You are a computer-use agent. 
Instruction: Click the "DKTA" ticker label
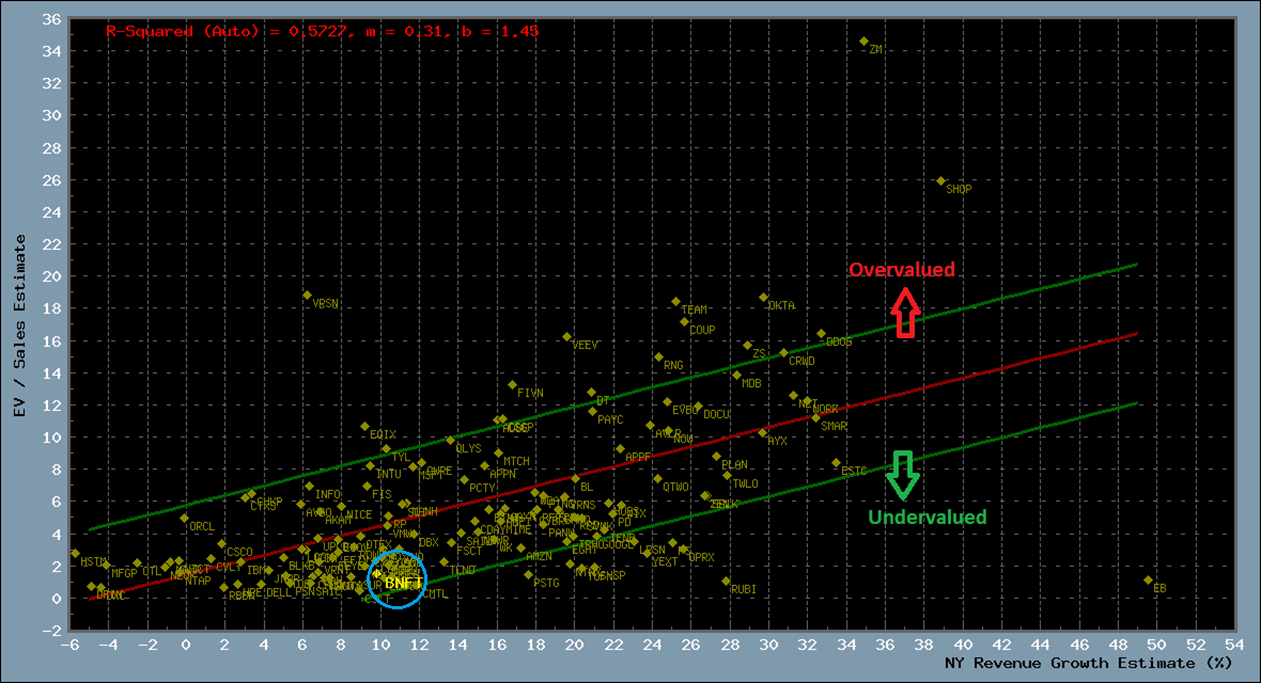point(782,306)
